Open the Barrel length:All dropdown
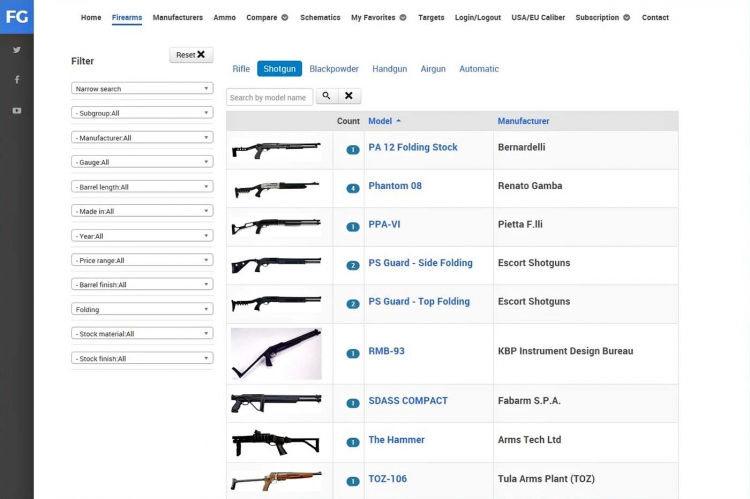The height and width of the screenshot is (499, 750). [142, 187]
